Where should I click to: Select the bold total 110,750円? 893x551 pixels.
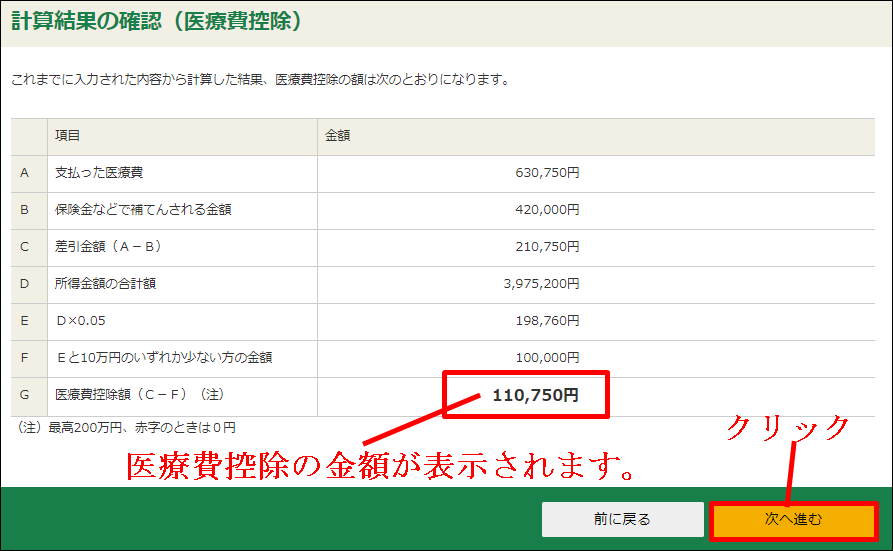(535, 395)
